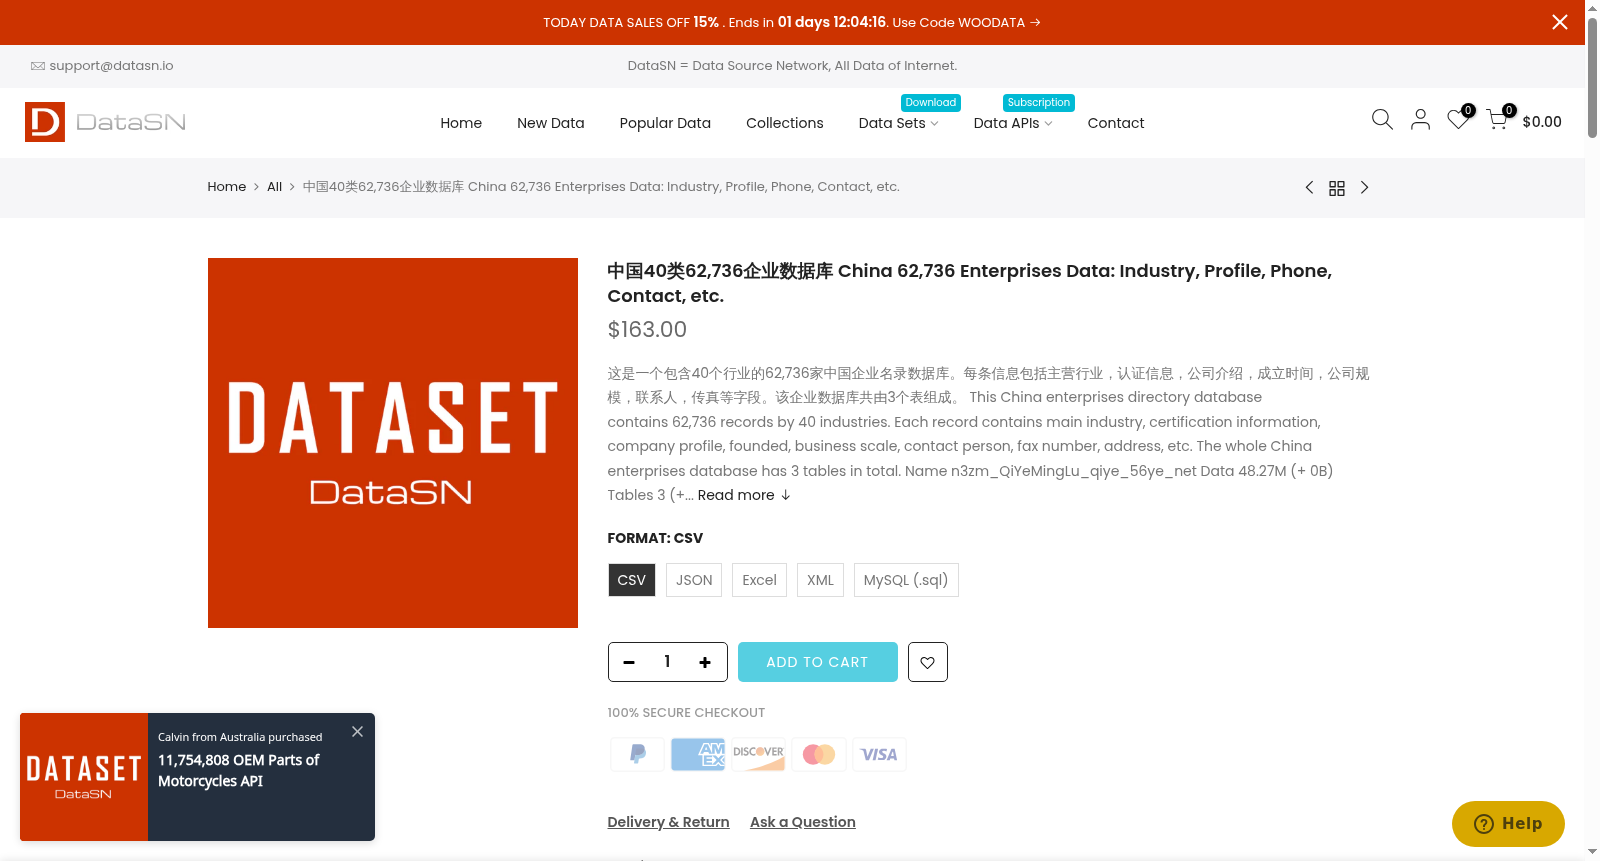The height and width of the screenshot is (861, 1600).
Task: Expand description with Read more
Action: [x=744, y=495]
